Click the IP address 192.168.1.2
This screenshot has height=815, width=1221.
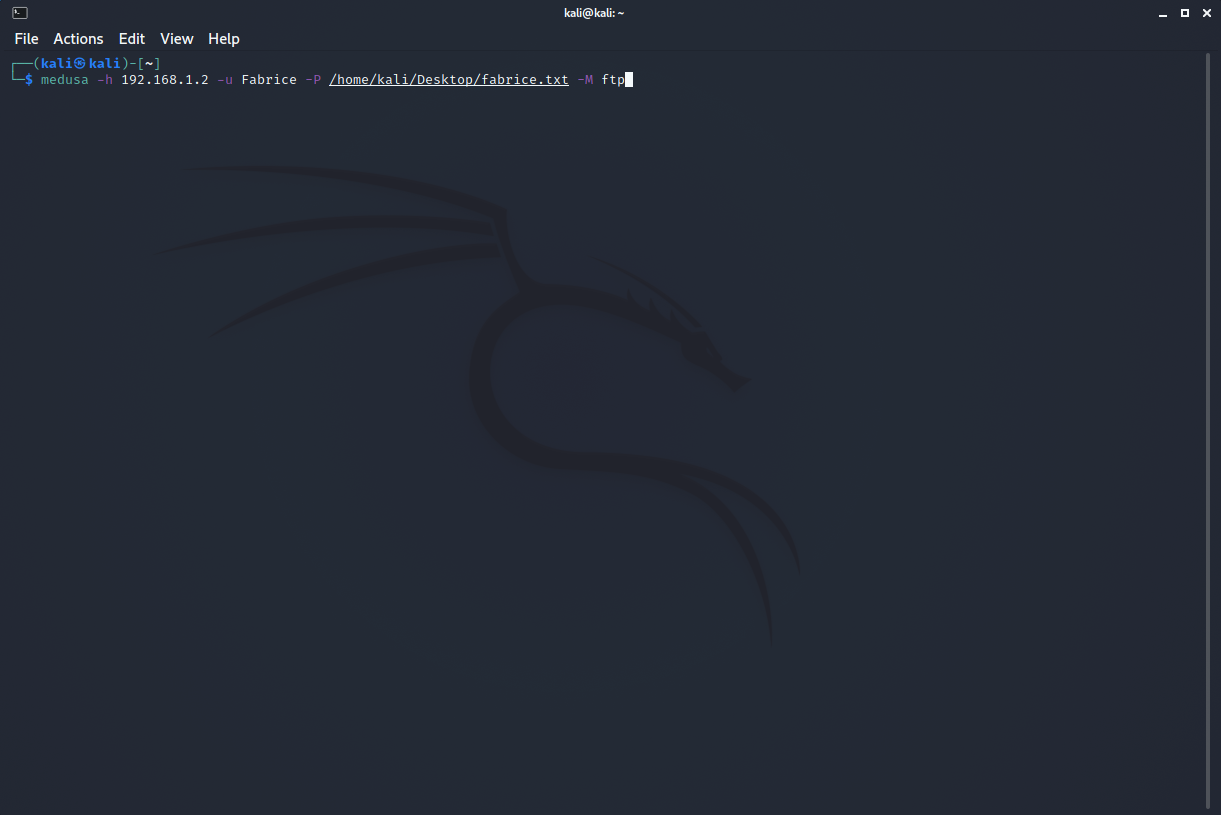tap(165, 80)
